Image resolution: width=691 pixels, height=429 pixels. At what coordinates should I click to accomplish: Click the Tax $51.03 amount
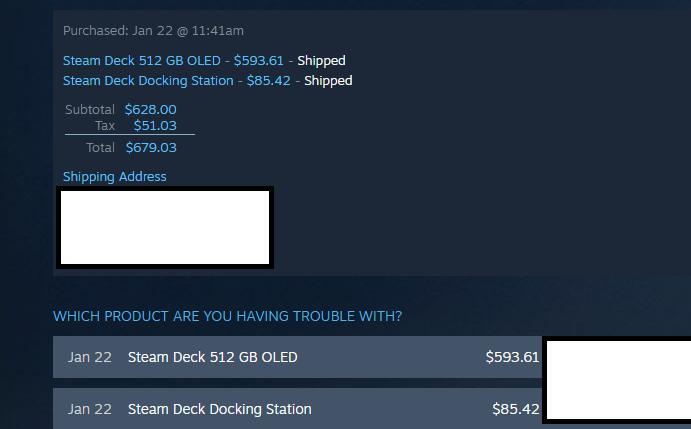155,126
